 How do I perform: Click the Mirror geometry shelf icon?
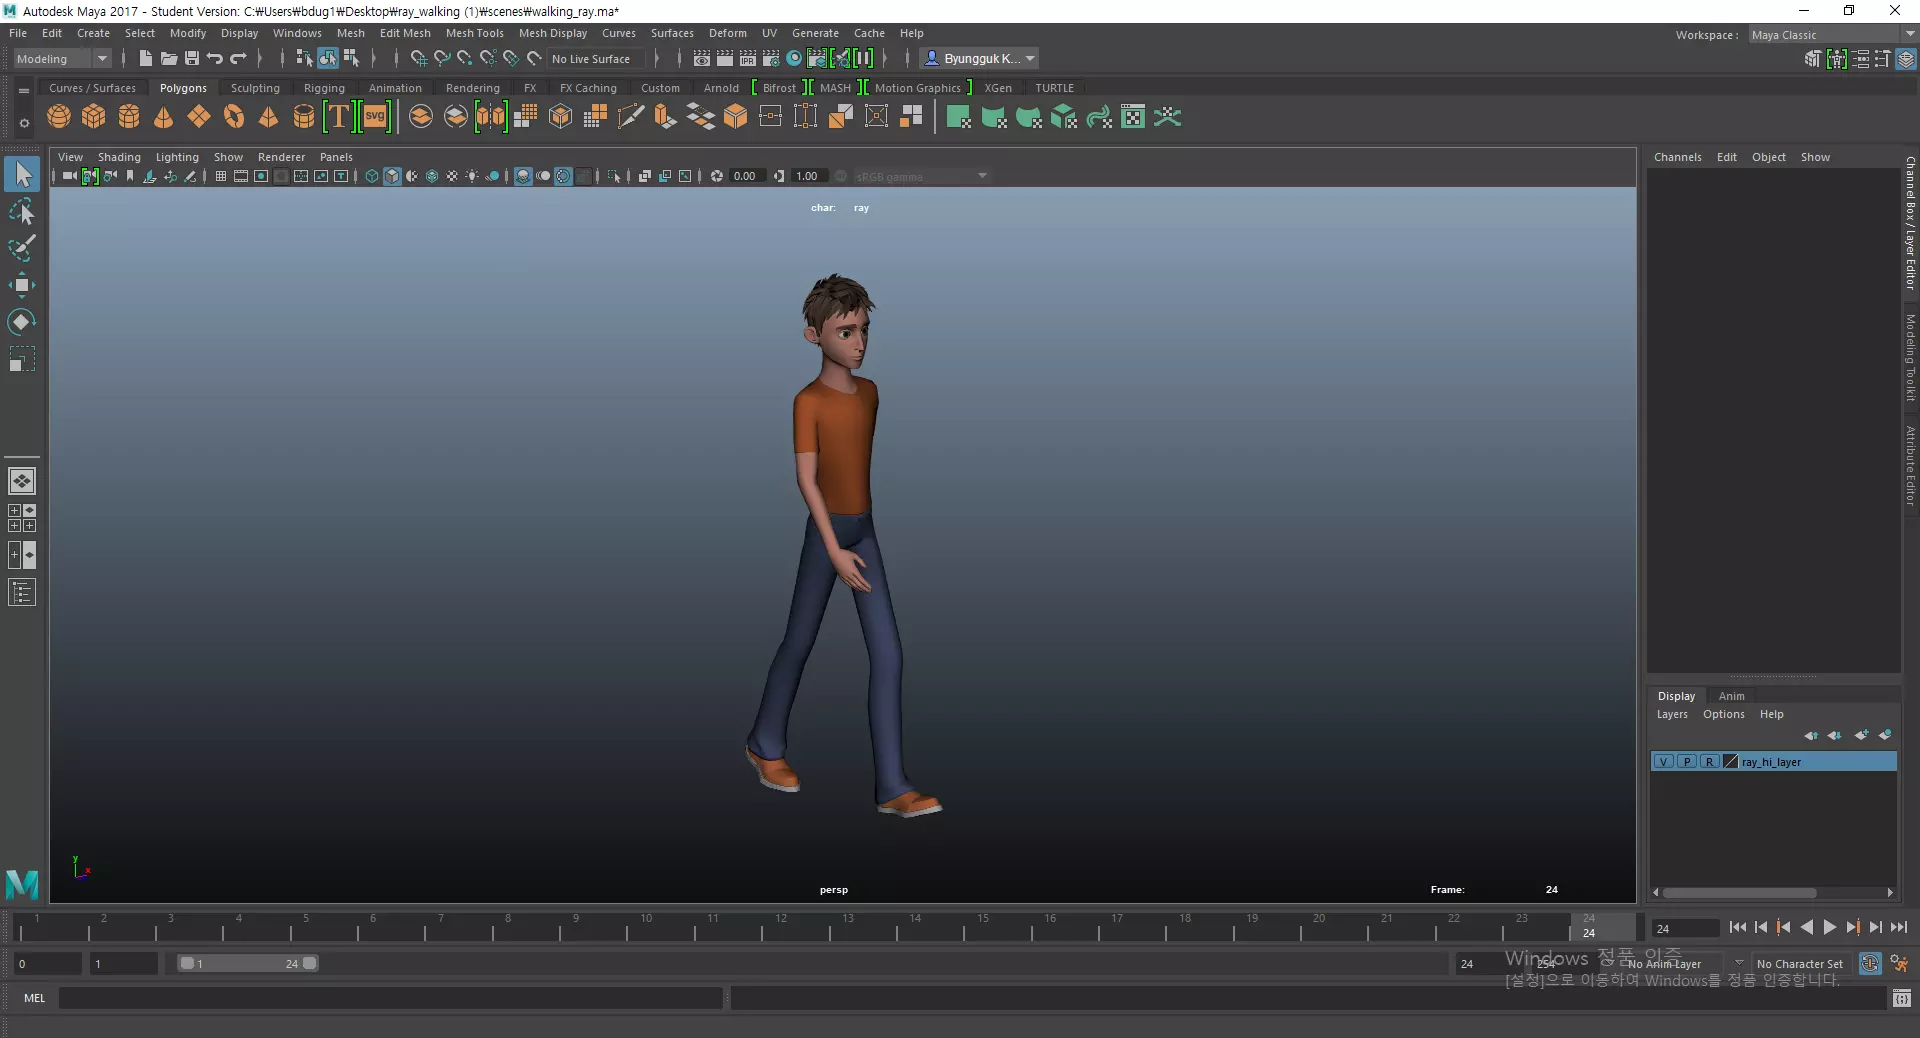click(x=491, y=117)
